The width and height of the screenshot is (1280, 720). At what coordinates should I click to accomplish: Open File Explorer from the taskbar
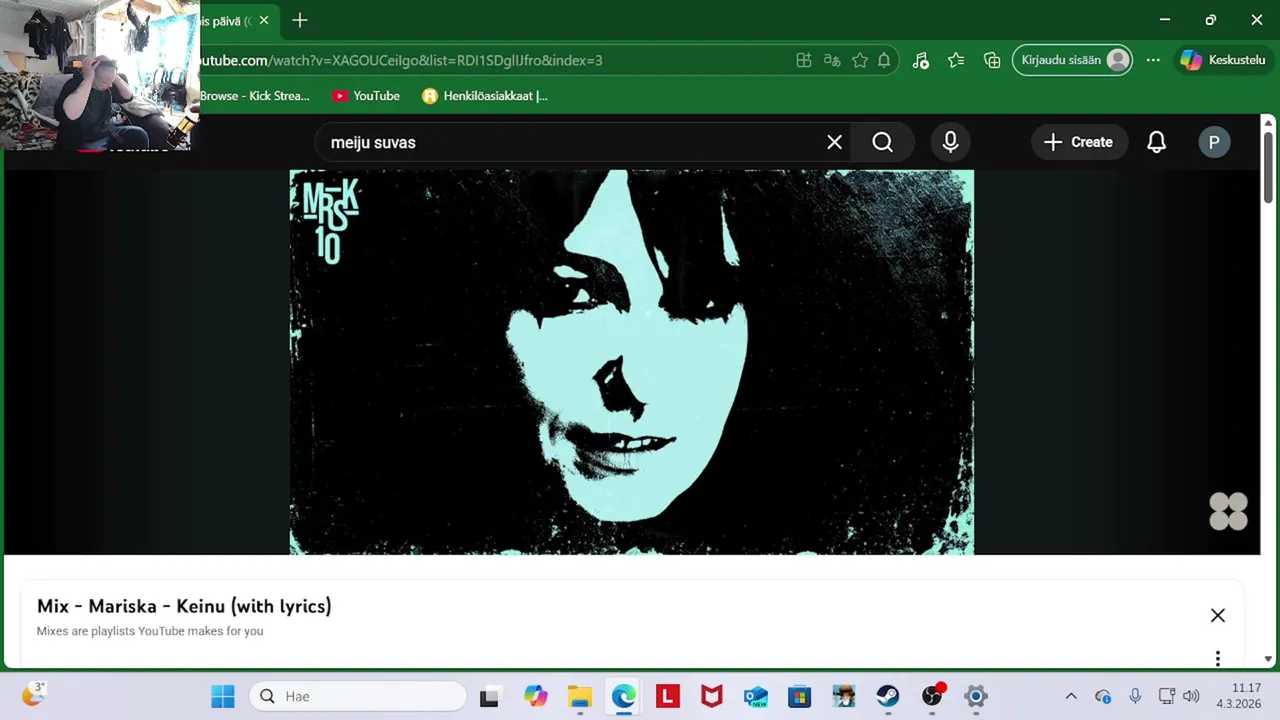[x=580, y=696]
